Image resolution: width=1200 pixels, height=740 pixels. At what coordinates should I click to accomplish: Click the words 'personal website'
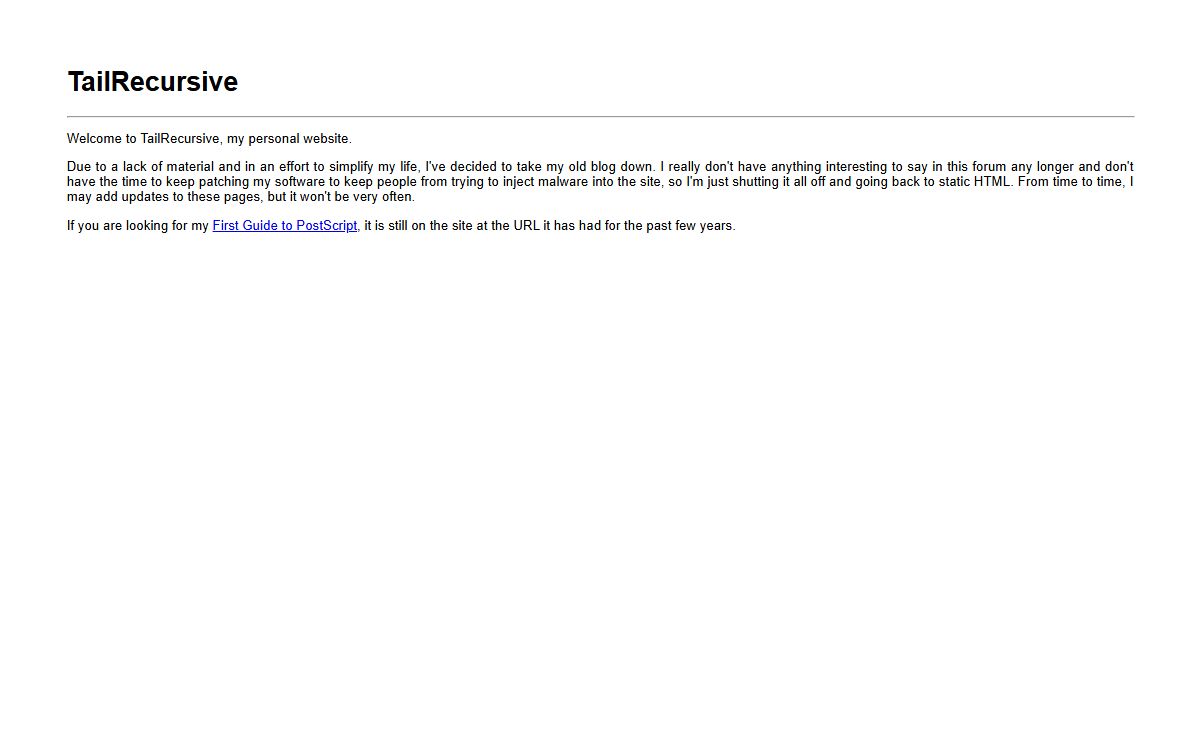299,138
